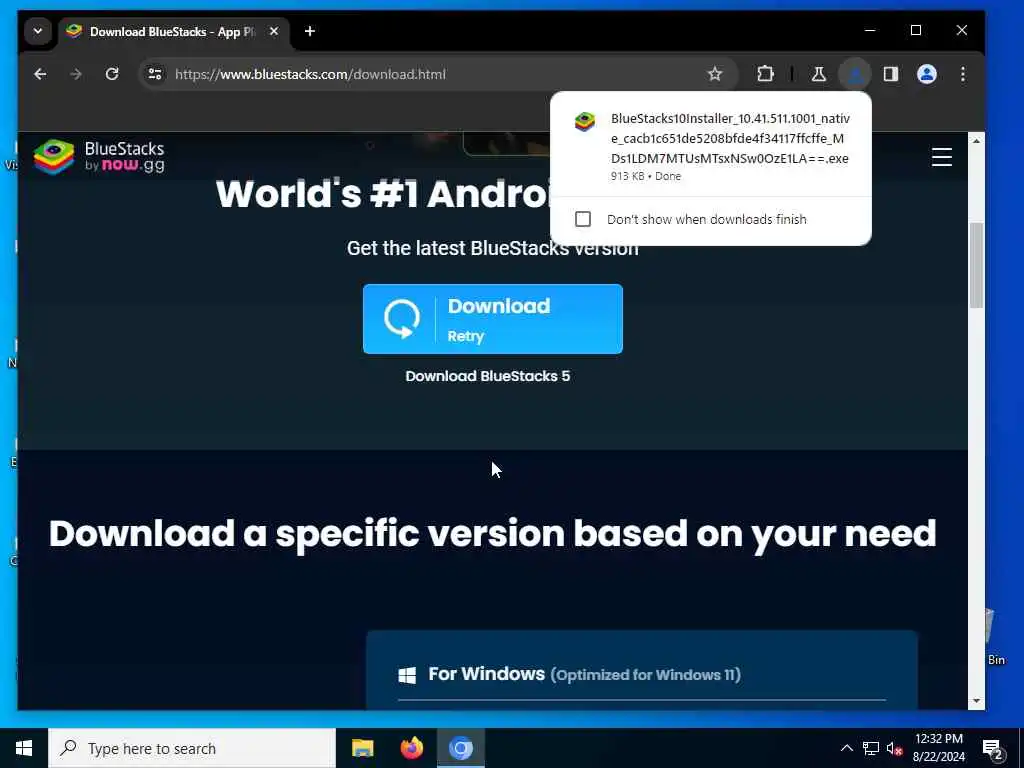The height and width of the screenshot is (768, 1024).
Task: Open the muted volume tray icon
Action: click(894, 748)
